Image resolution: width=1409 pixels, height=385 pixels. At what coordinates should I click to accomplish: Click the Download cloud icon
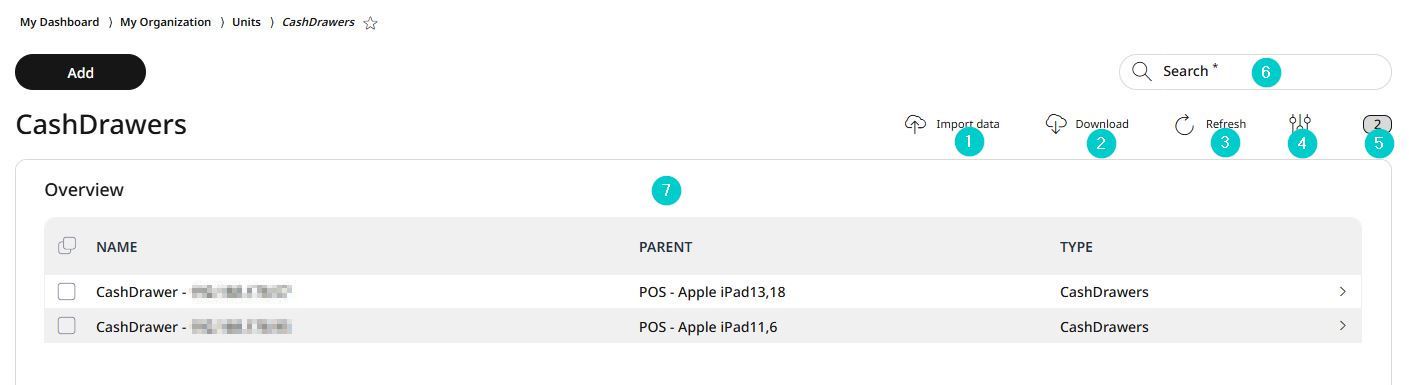[x=1056, y=124]
